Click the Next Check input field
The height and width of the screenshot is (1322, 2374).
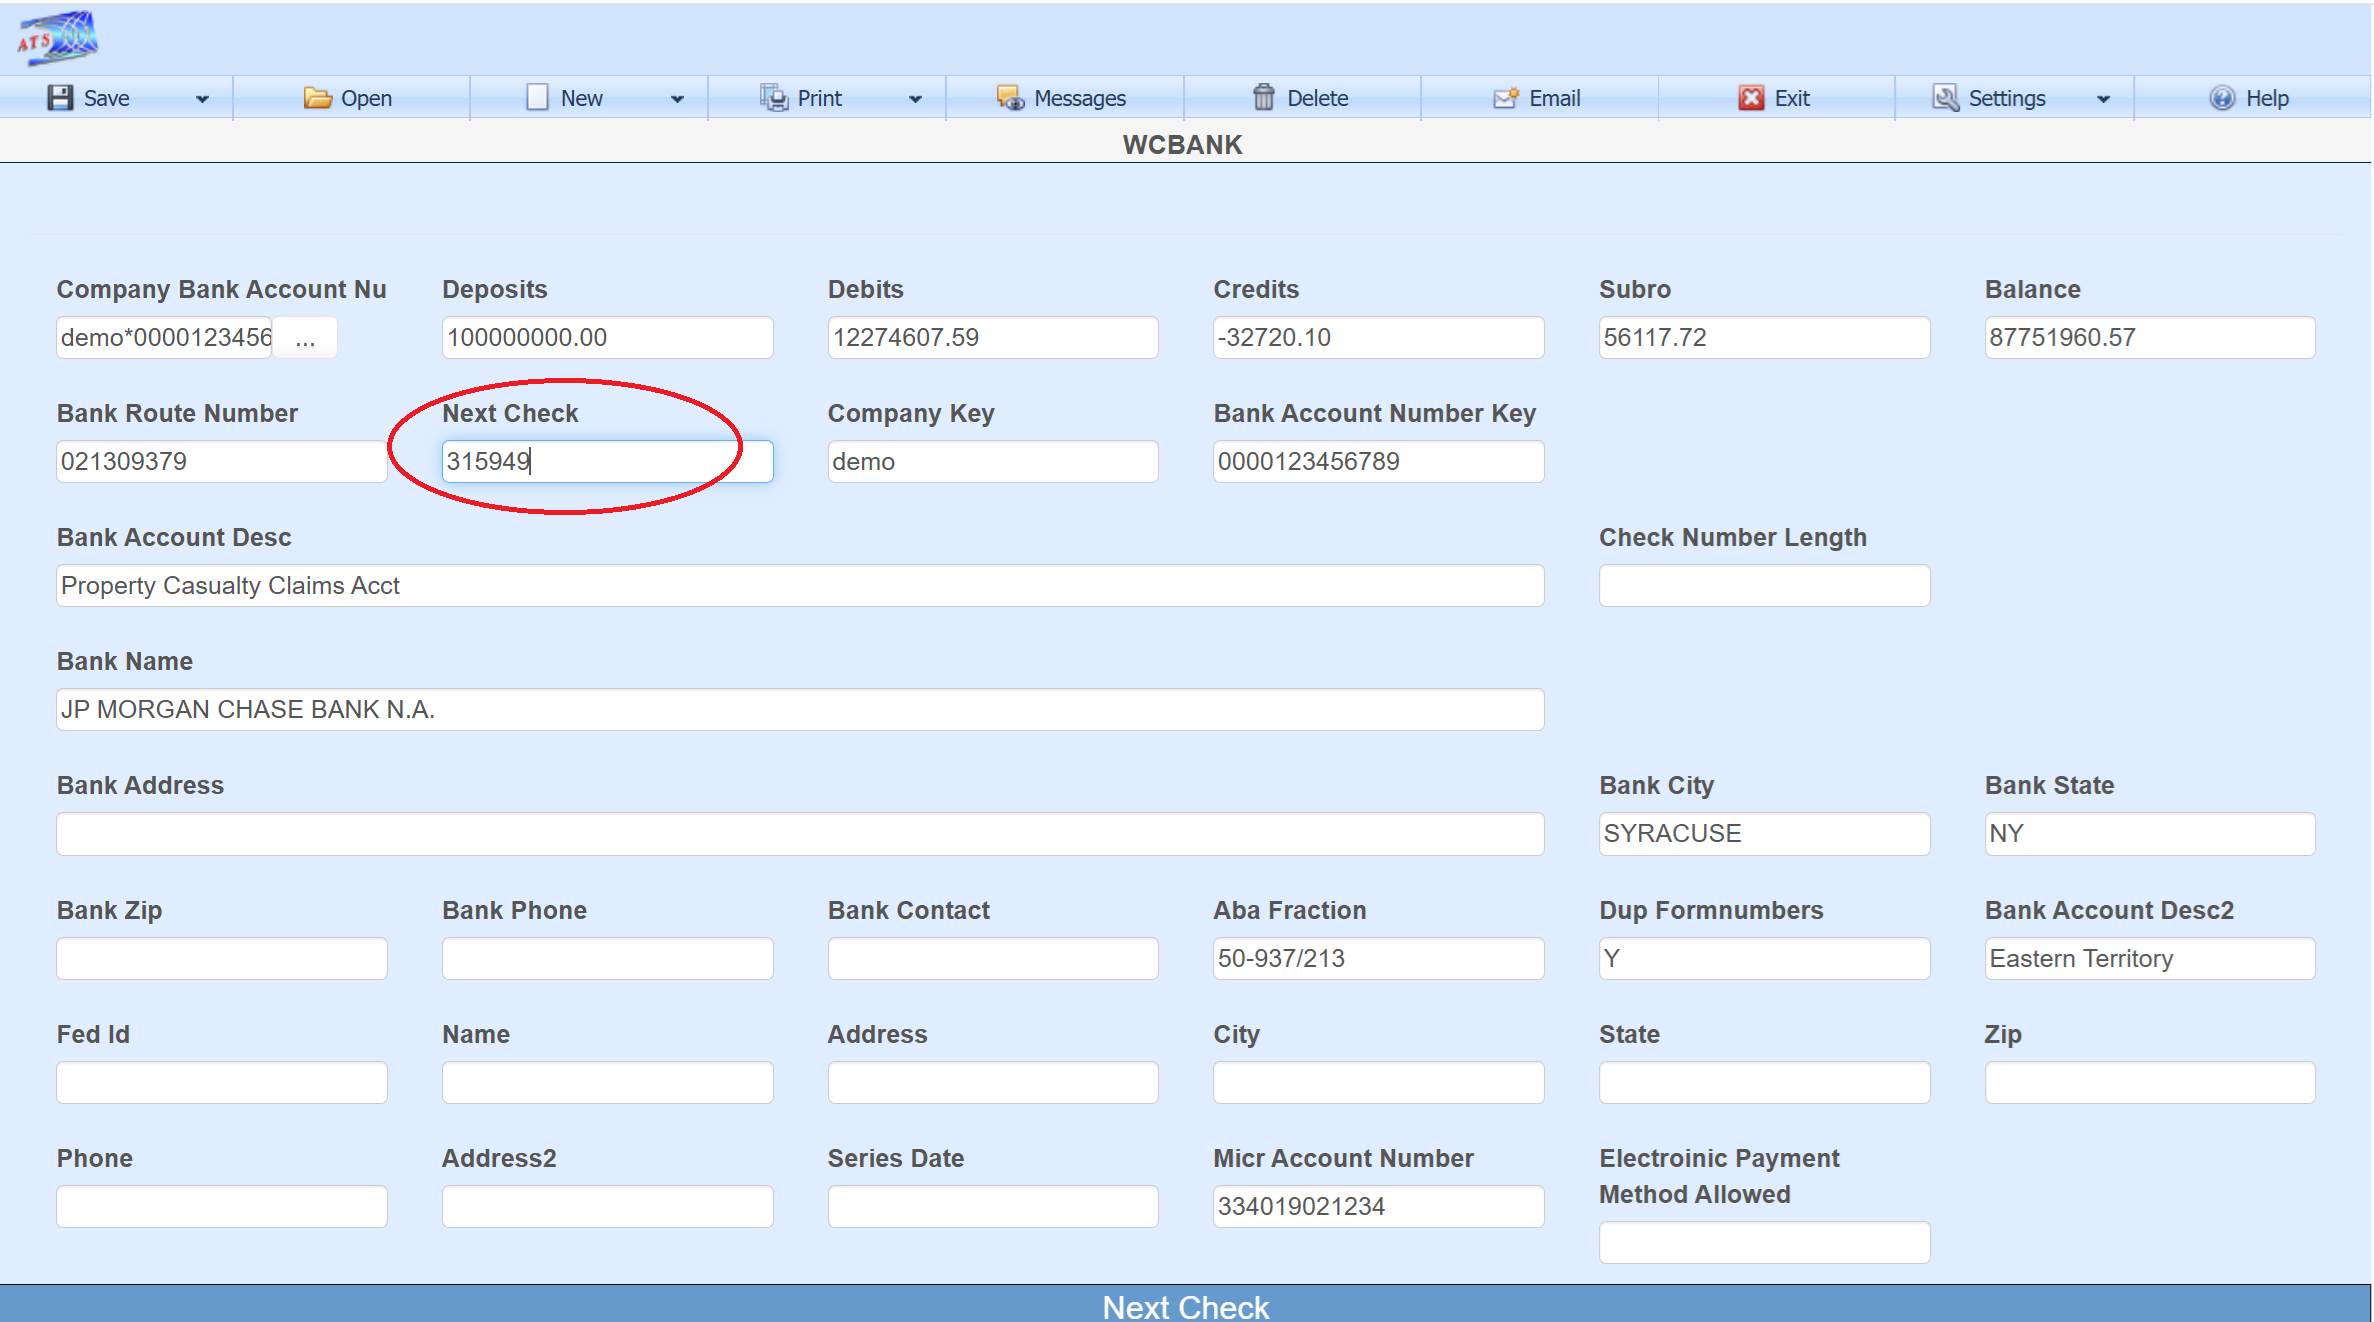click(607, 462)
